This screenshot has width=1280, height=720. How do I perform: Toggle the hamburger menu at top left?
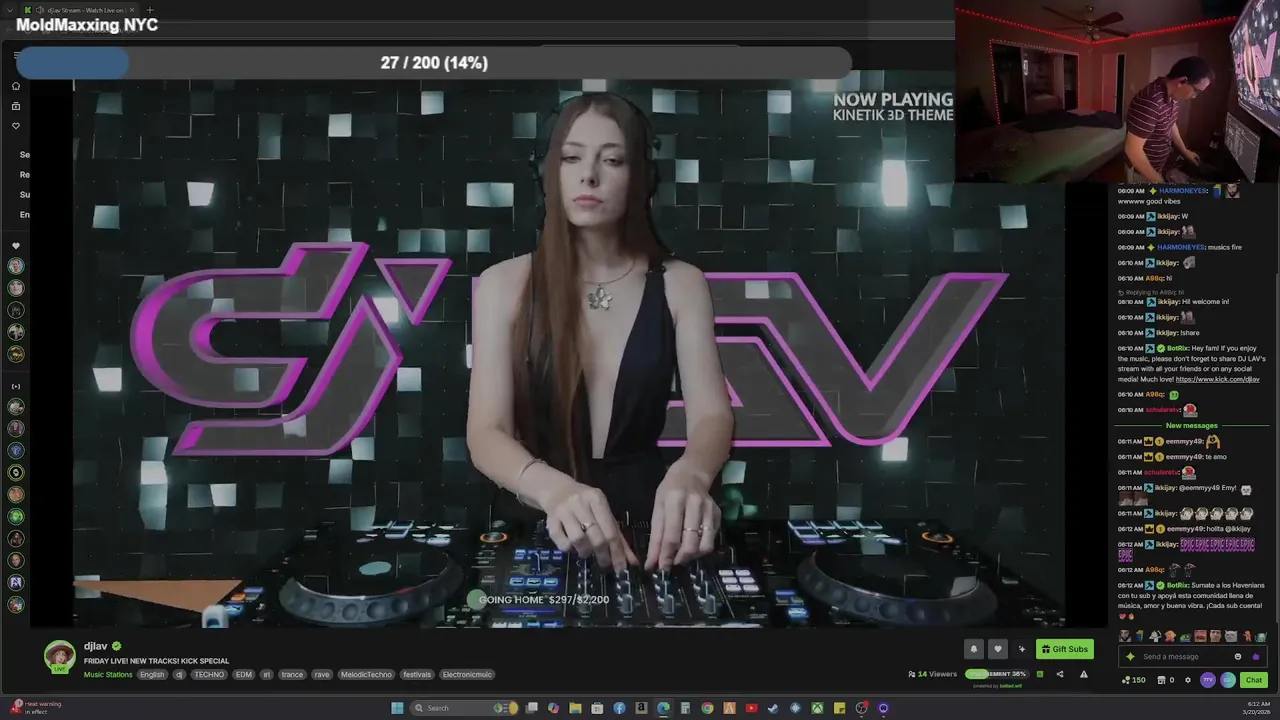(16, 56)
